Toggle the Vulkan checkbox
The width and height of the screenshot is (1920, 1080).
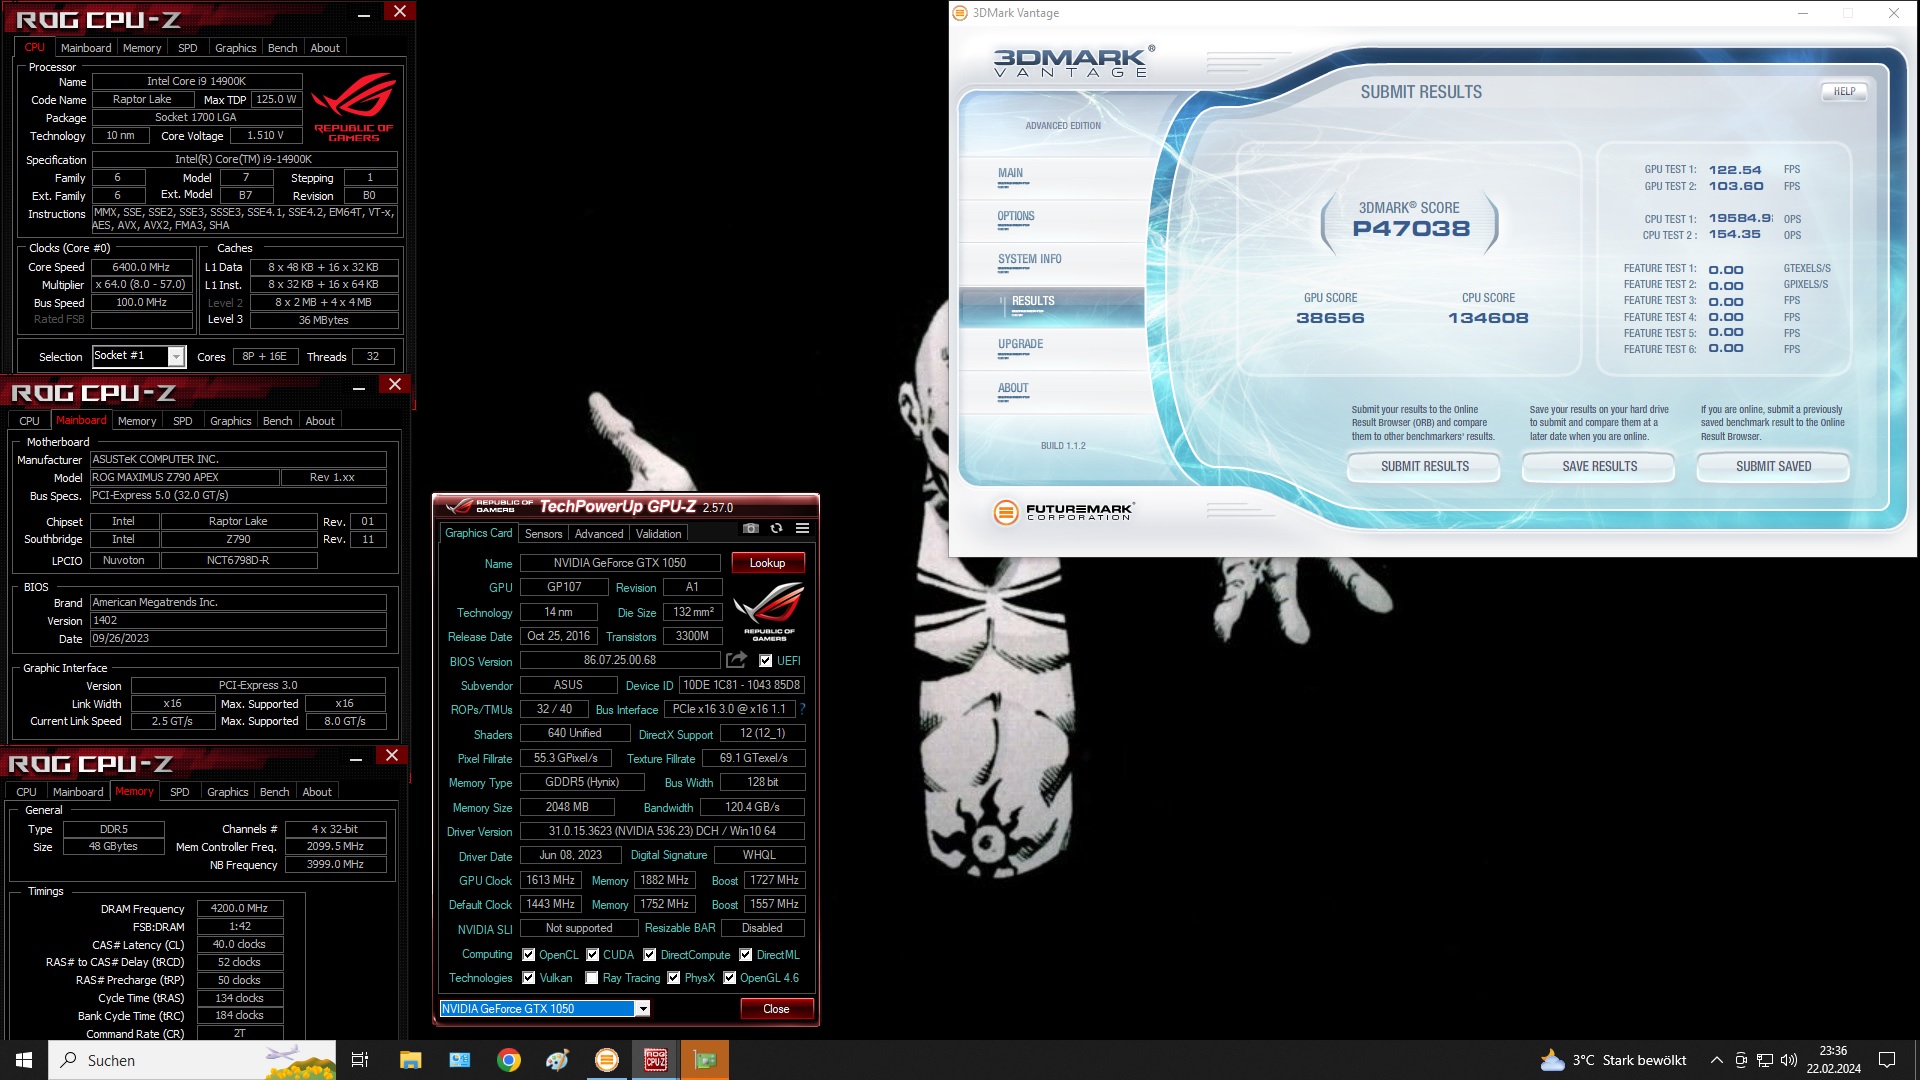529,978
